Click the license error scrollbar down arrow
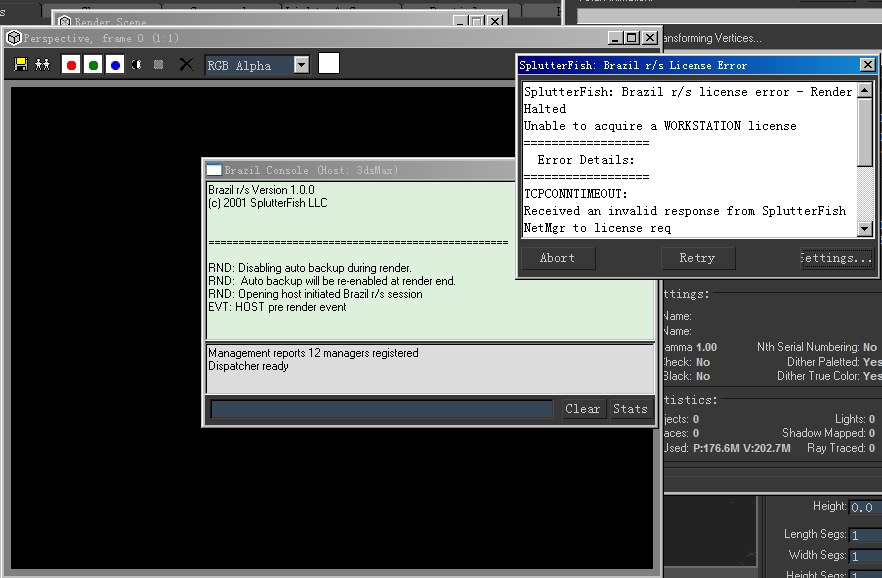 point(865,228)
